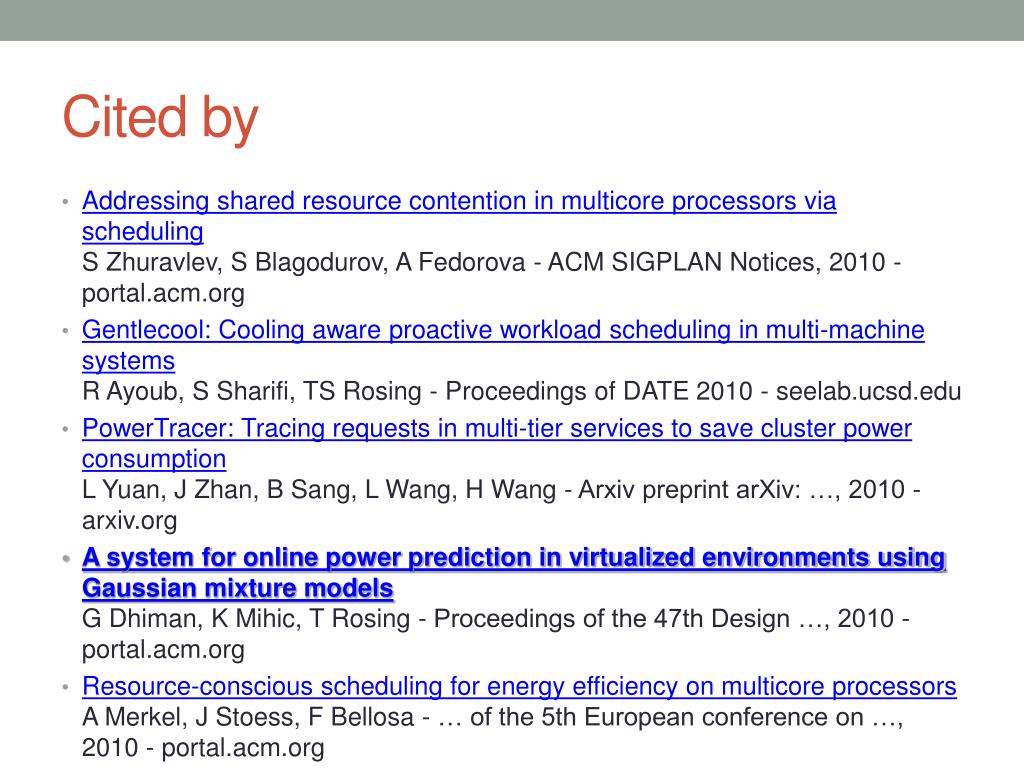
Task: Open Resource-conscious scheduling for energy efficiency link
Action: (519, 686)
